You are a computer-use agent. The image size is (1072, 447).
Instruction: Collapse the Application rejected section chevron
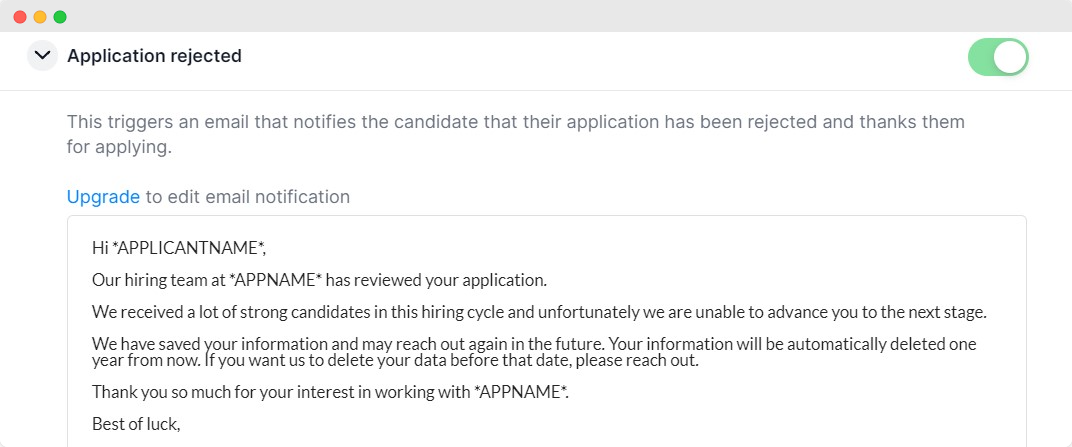point(42,56)
